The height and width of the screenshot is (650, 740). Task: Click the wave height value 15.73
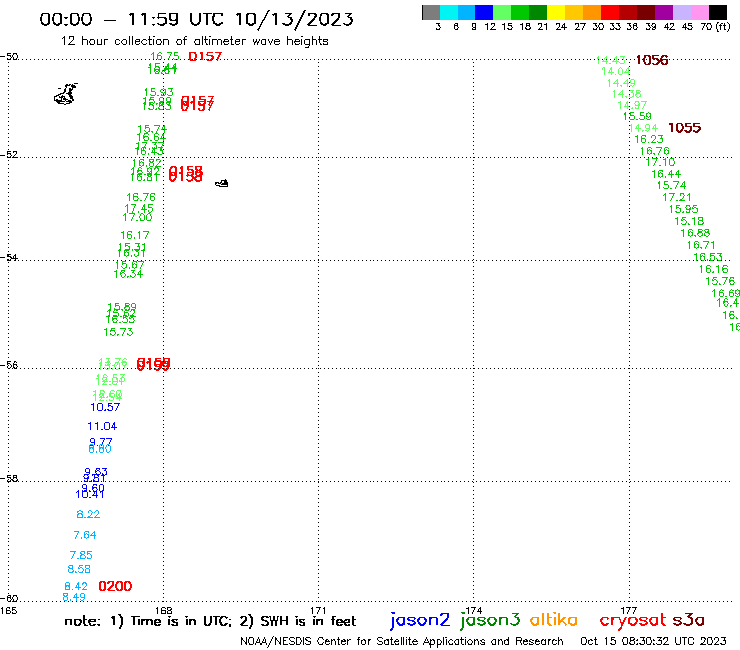118,332
